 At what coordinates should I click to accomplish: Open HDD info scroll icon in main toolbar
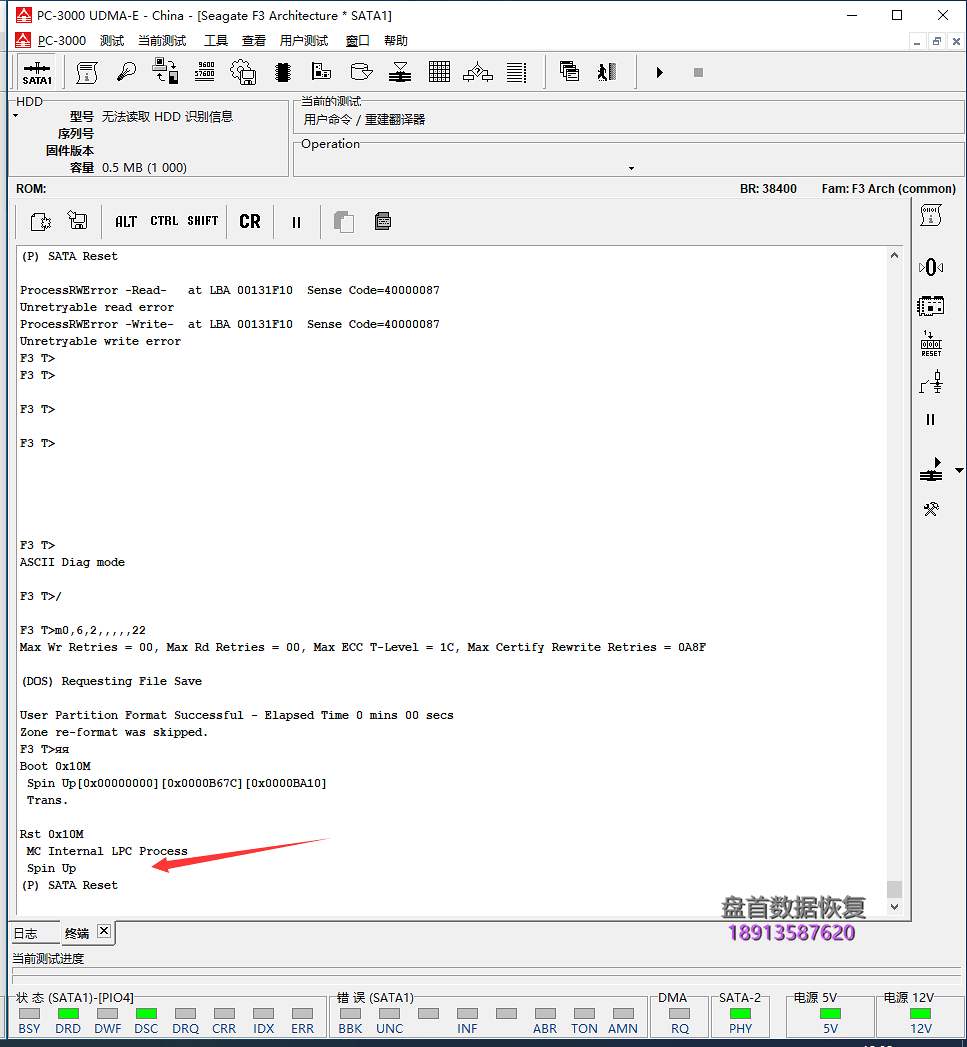click(87, 72)
